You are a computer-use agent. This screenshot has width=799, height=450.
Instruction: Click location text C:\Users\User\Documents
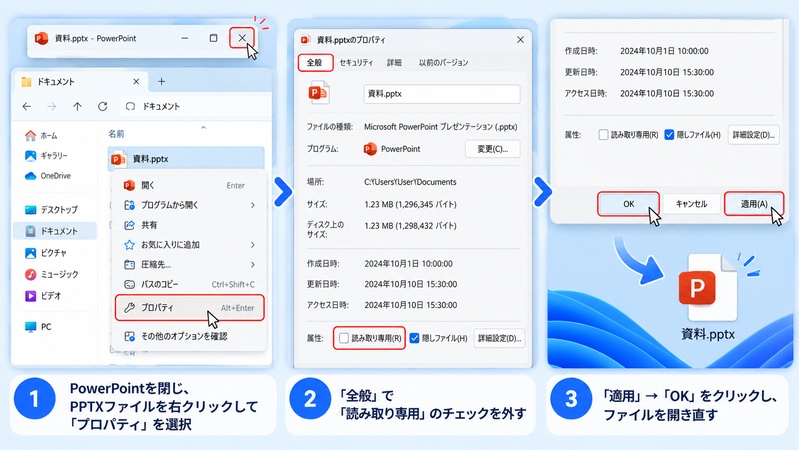click(410, 182)
